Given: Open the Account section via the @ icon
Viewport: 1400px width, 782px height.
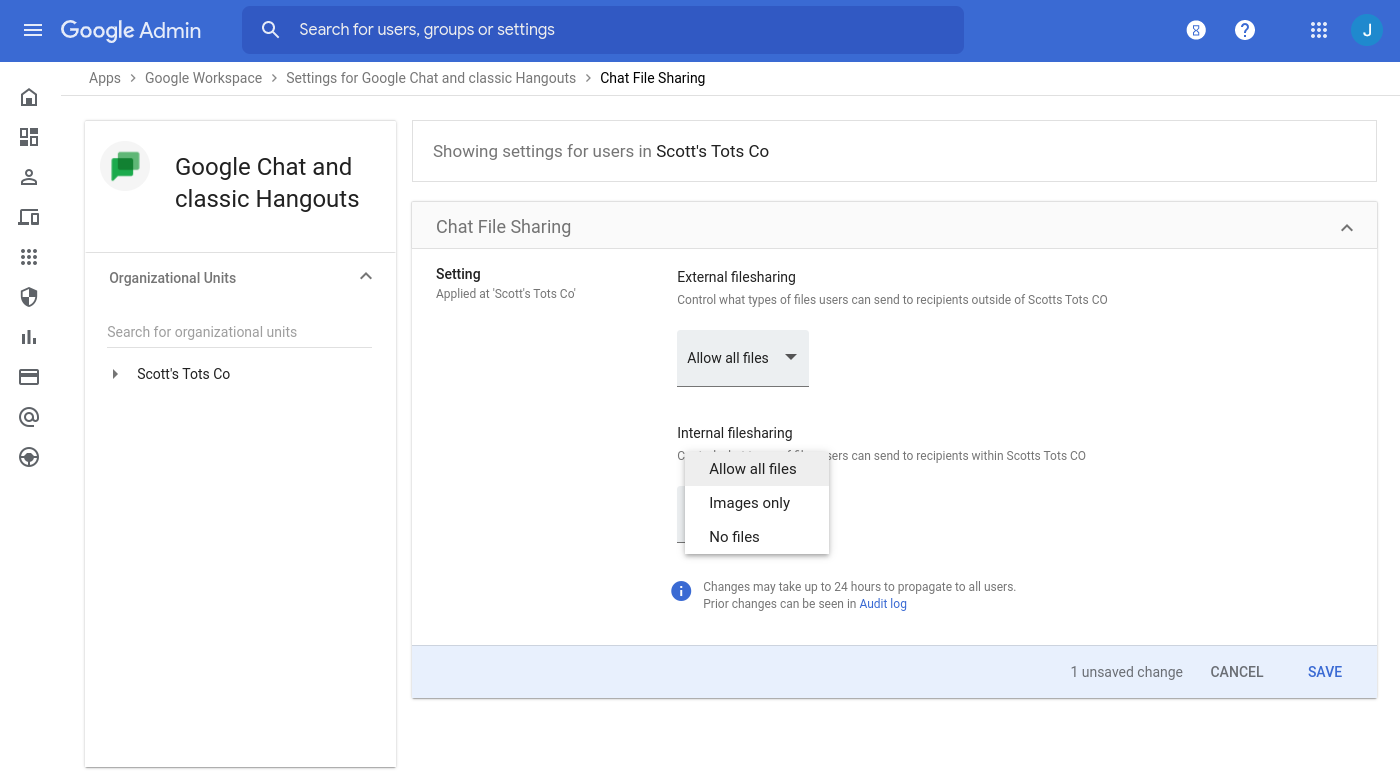Looking at the screenshot, I should [x=28, y=417].
